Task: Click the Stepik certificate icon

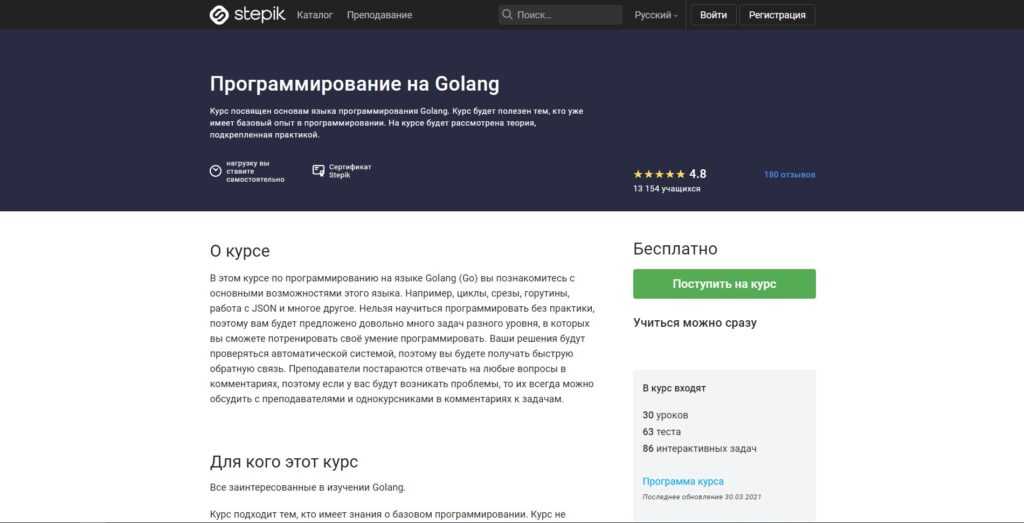Action: (319, 170)
